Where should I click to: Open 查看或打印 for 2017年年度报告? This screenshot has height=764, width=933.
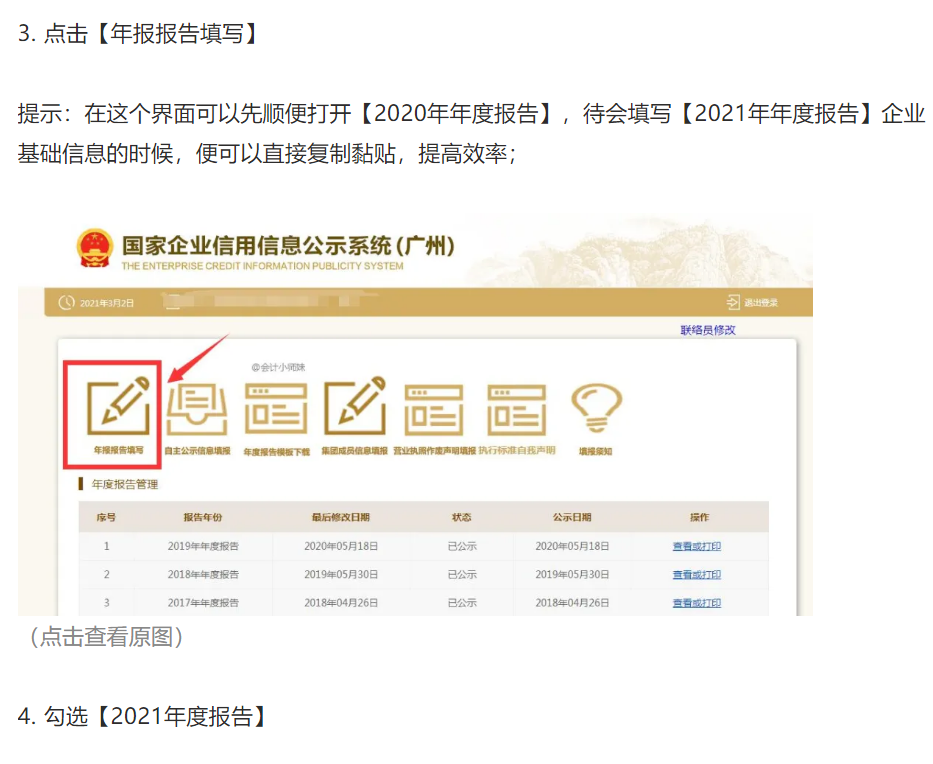click(x=697, y=603)
